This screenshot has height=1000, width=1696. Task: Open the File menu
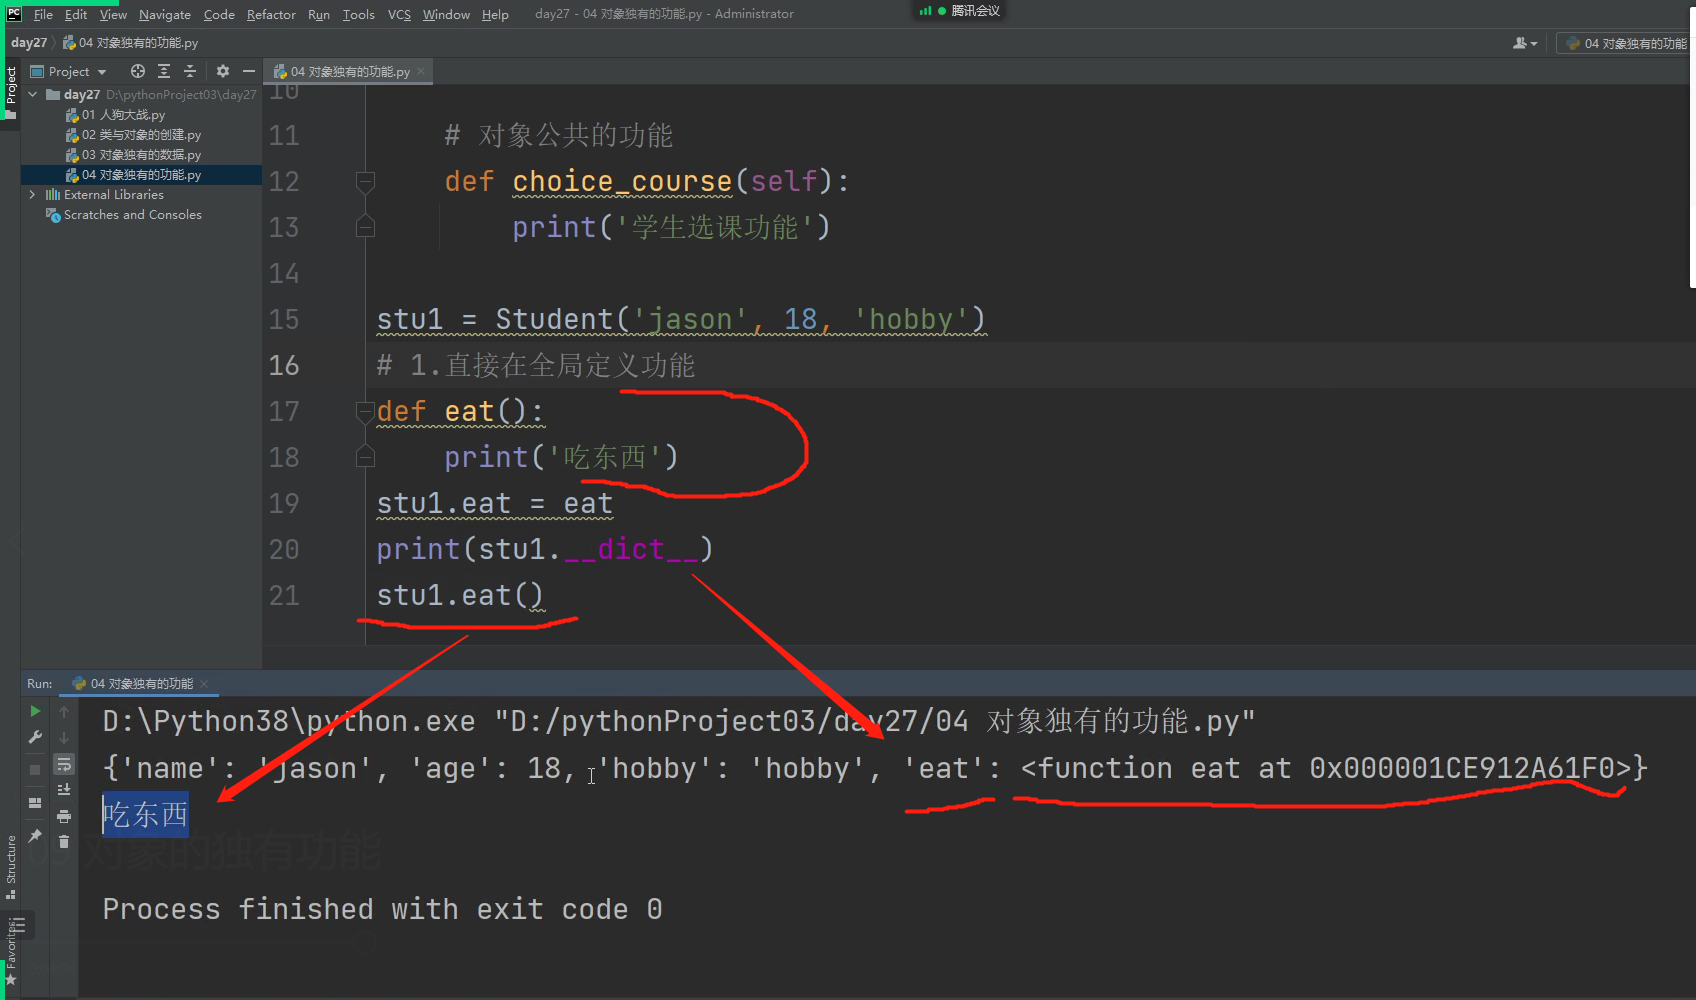43,15
